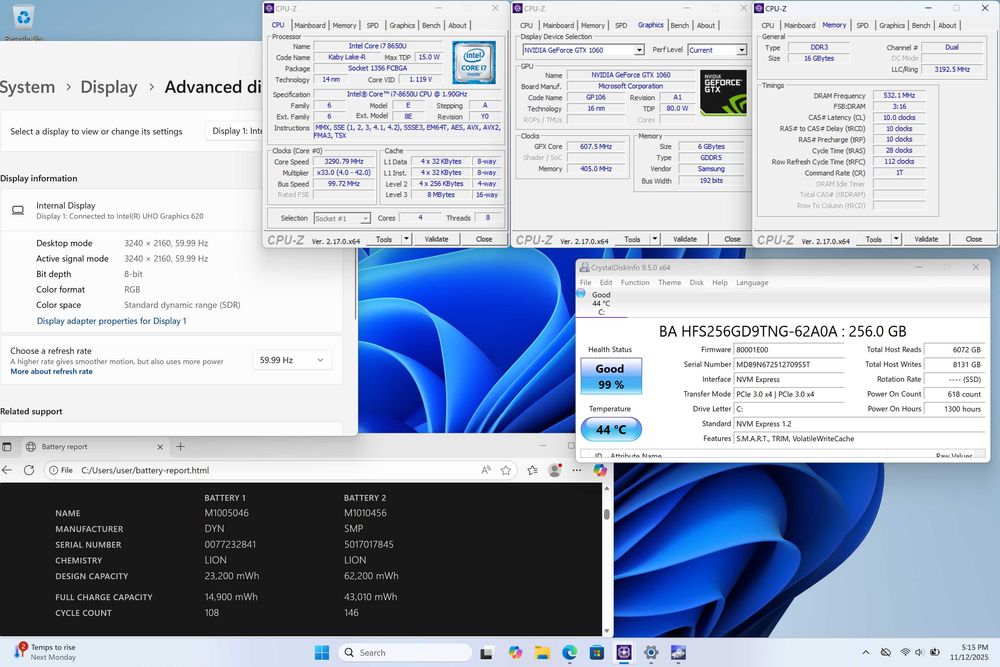Open the Copilot icon in Edge toolbar
The height and width of the screenshot is (667, 1000).
pos(600,470)
